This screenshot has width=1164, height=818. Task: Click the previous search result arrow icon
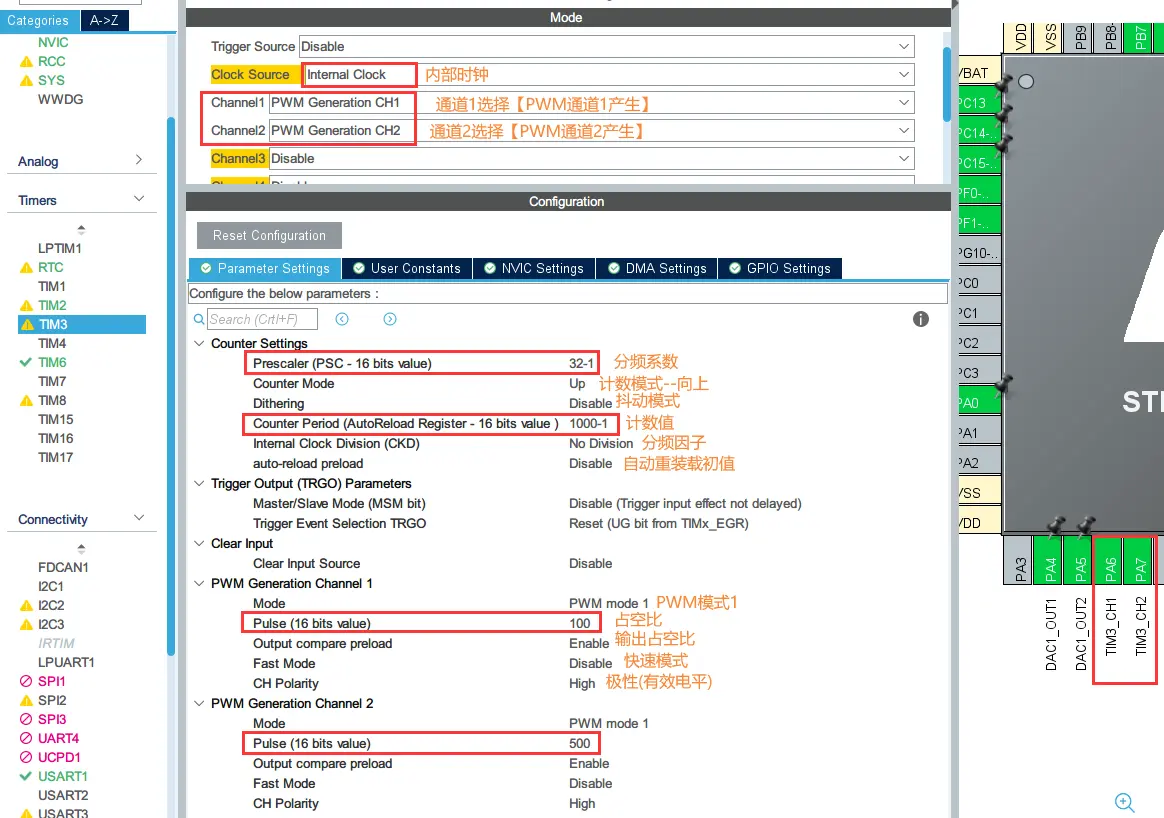tap(342, 319)
